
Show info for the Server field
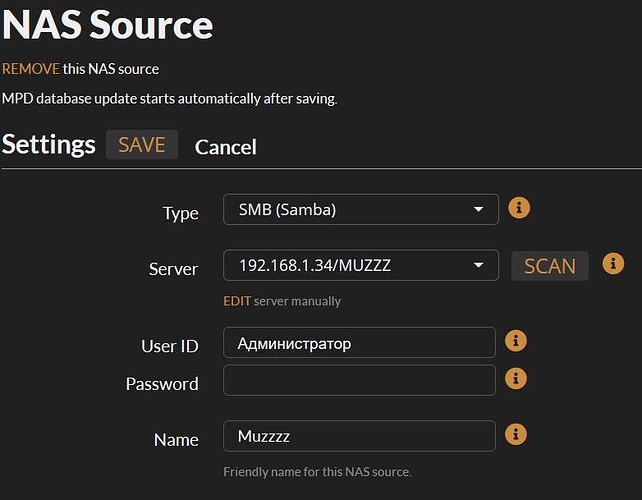tap(613, 263)
